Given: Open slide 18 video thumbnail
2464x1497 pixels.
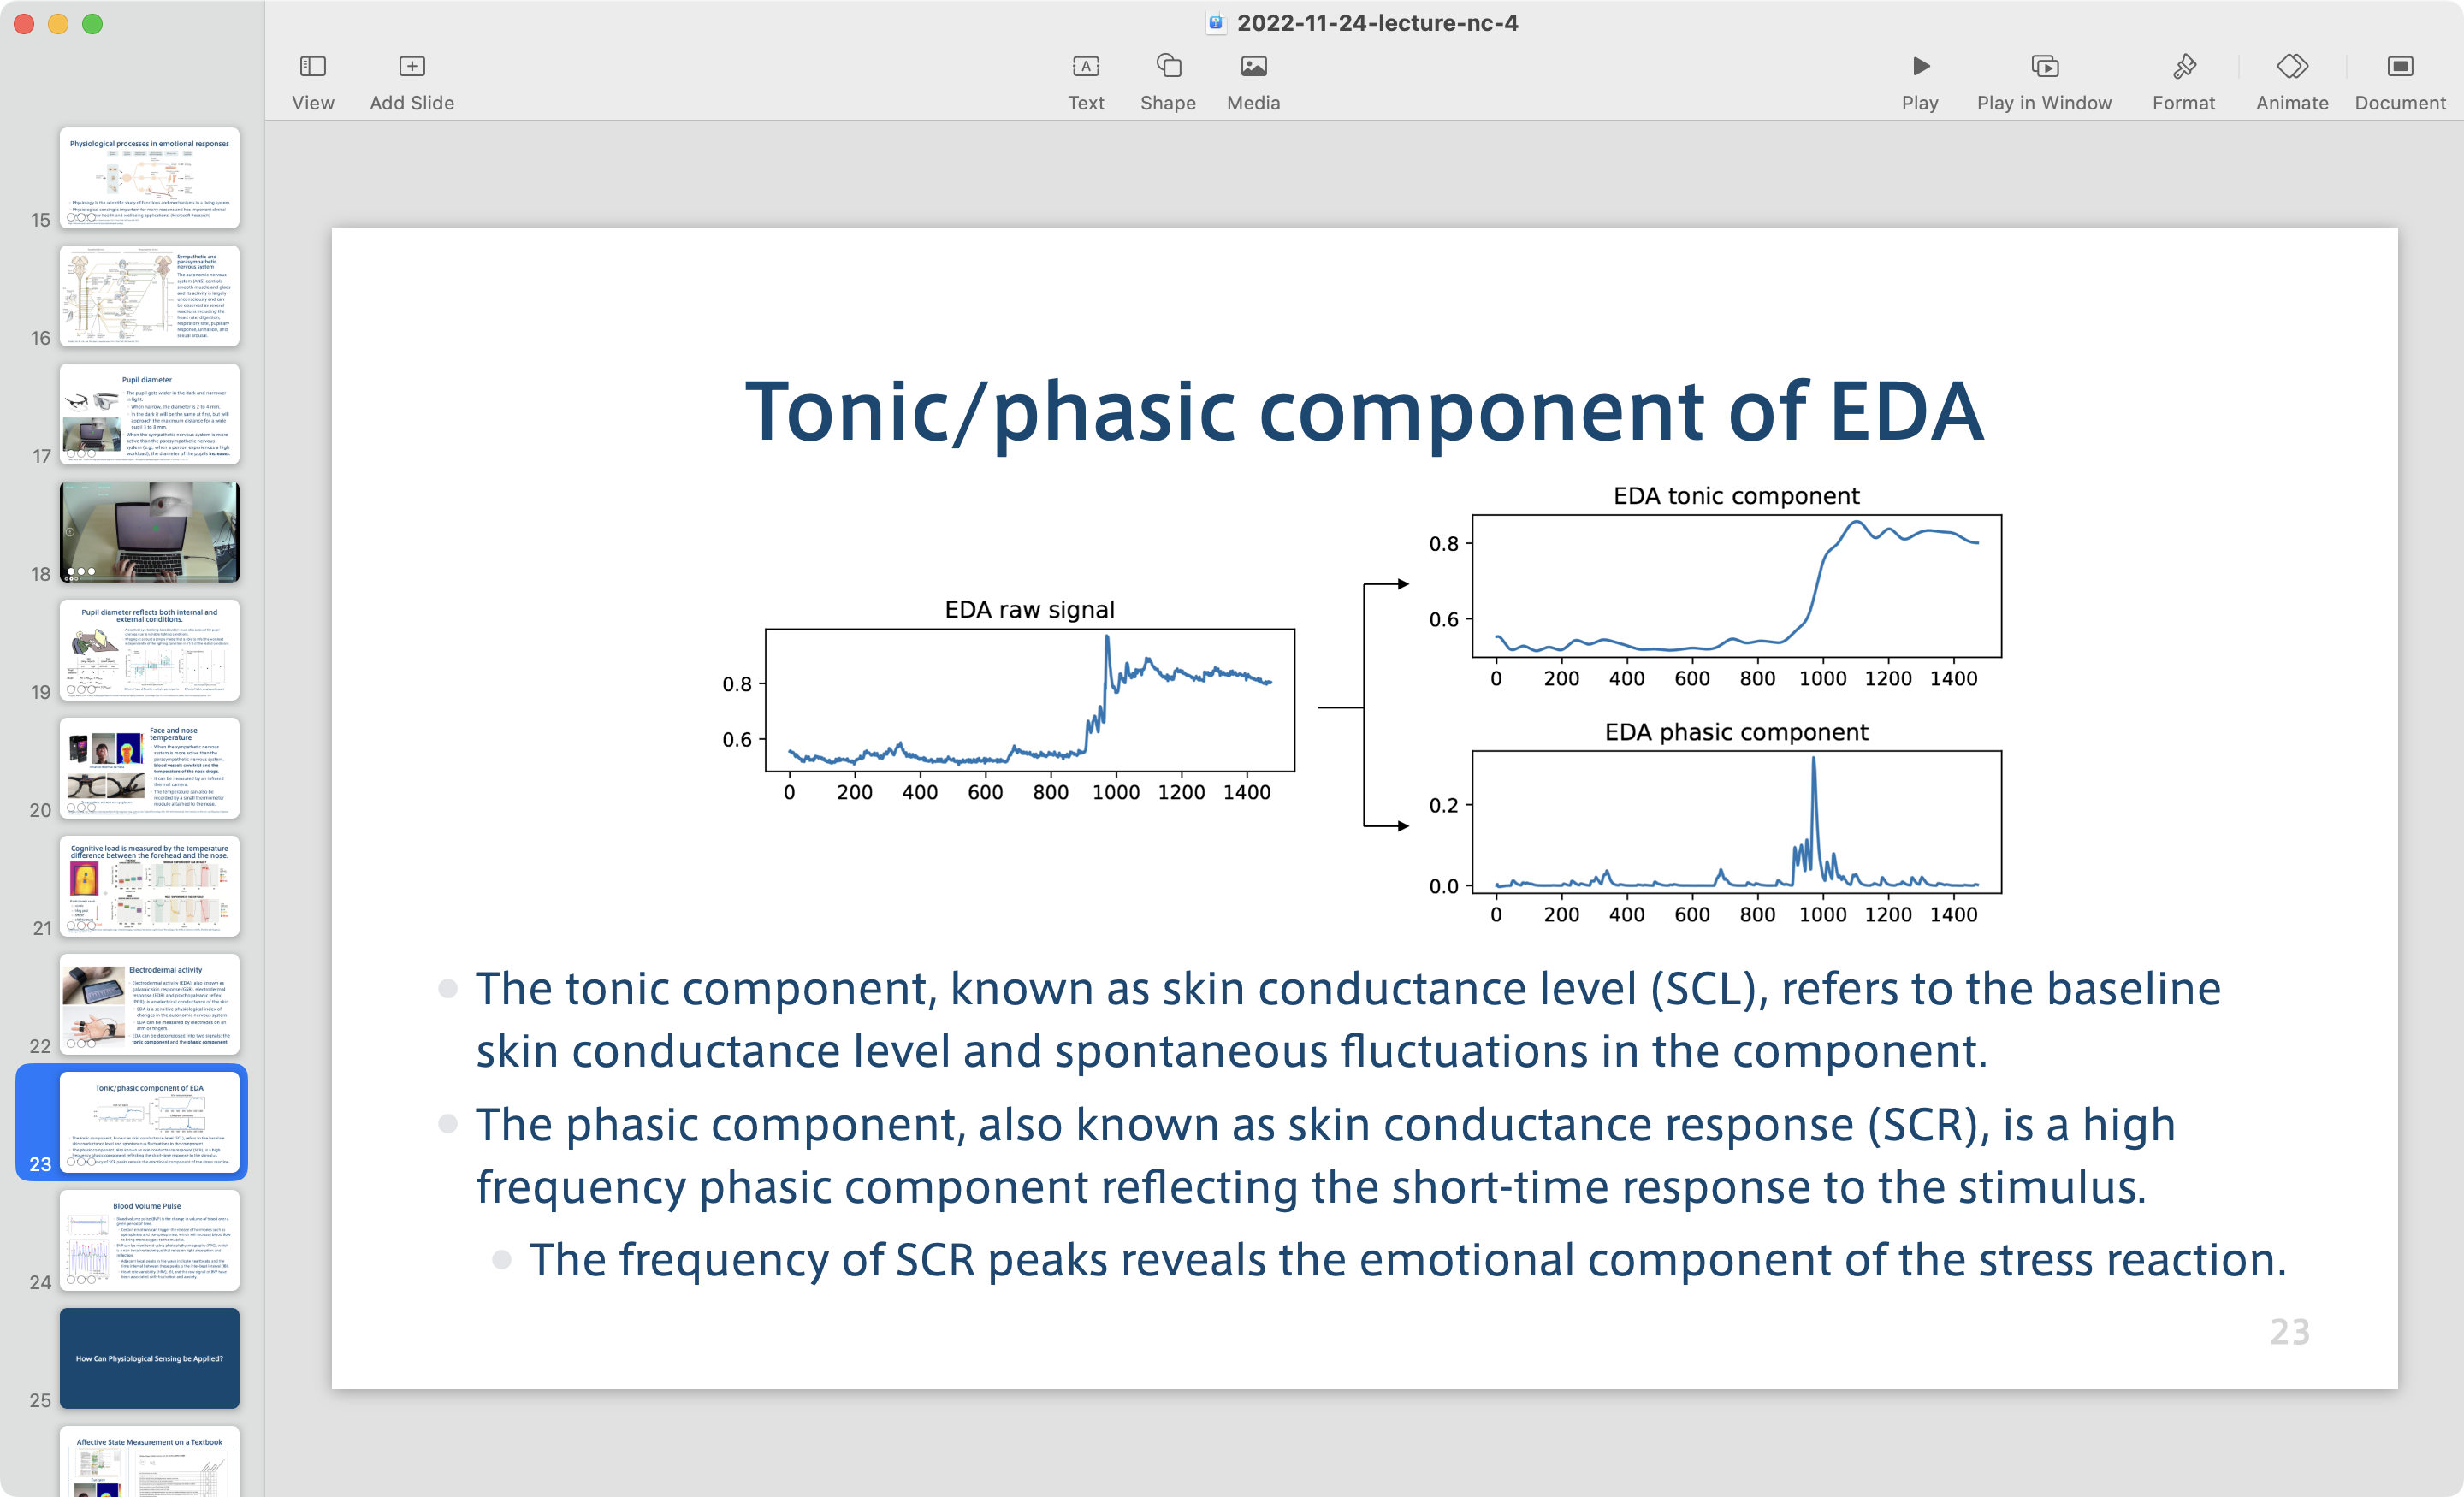Looking at the screenshot, I should pyautogui.click(x=149, y=531).
